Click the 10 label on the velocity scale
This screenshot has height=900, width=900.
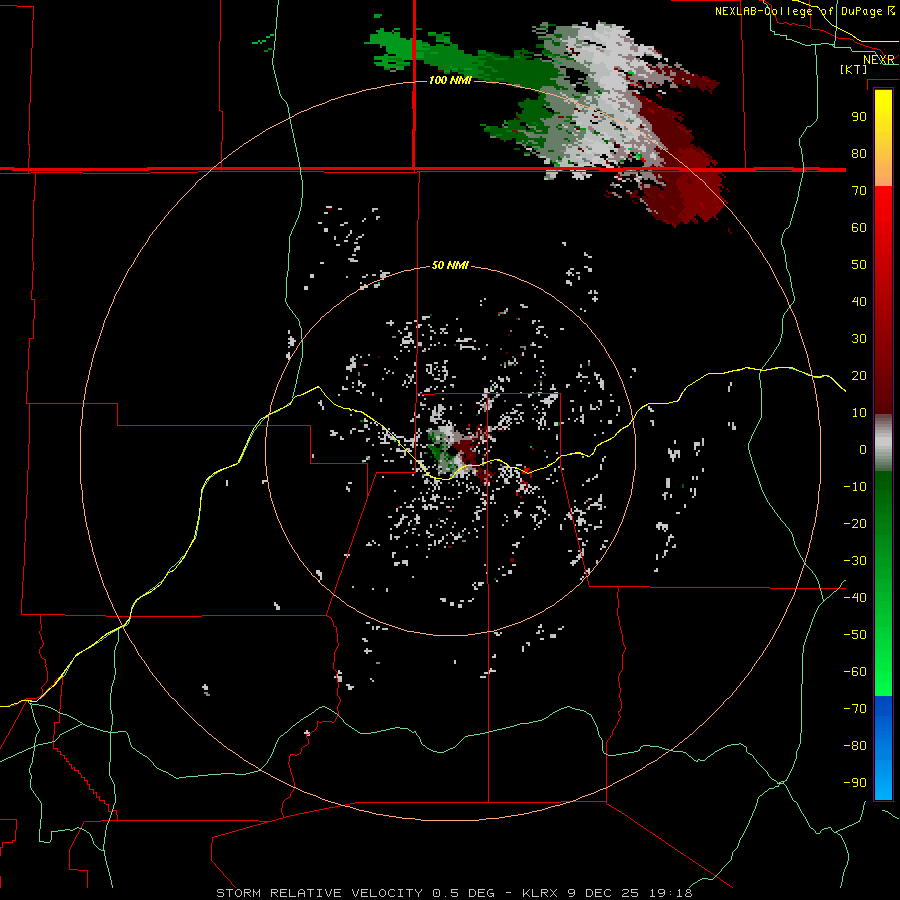(x=859, y=413)
